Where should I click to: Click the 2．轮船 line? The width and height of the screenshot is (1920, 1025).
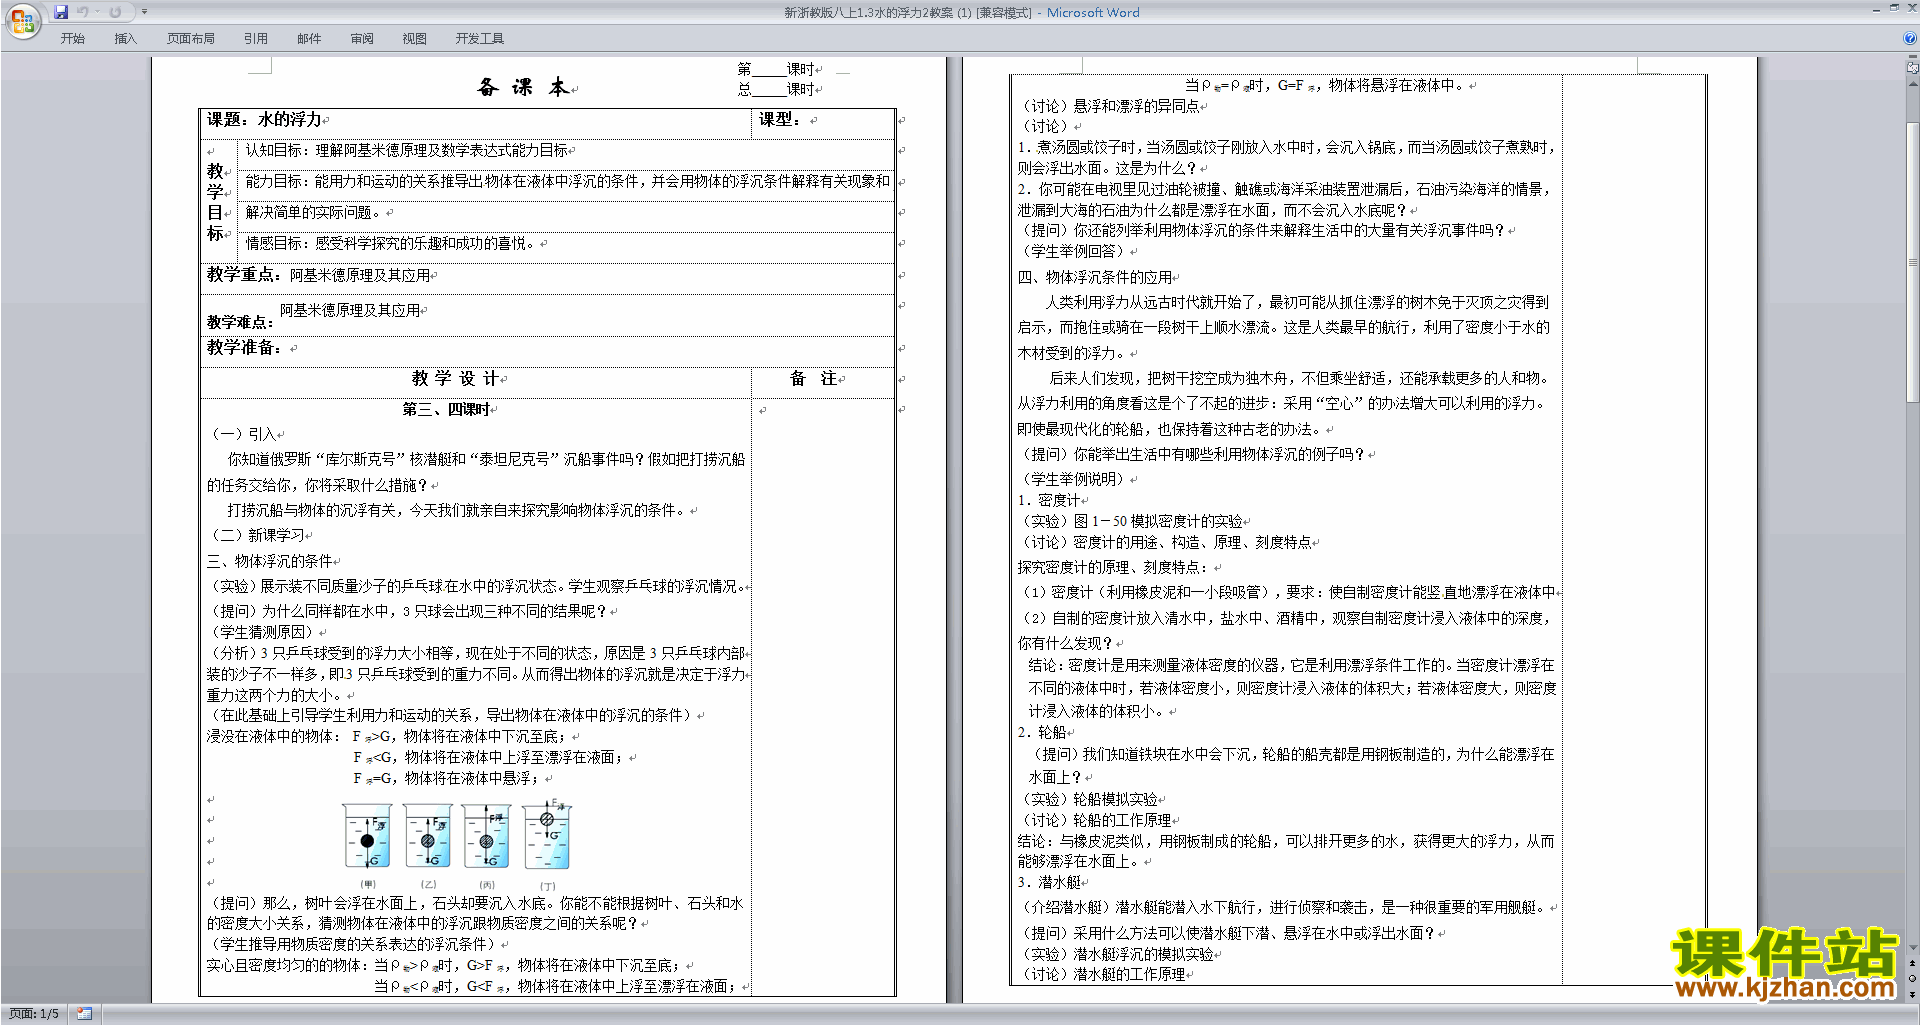pyautogui.click(x=1042, y=733)
